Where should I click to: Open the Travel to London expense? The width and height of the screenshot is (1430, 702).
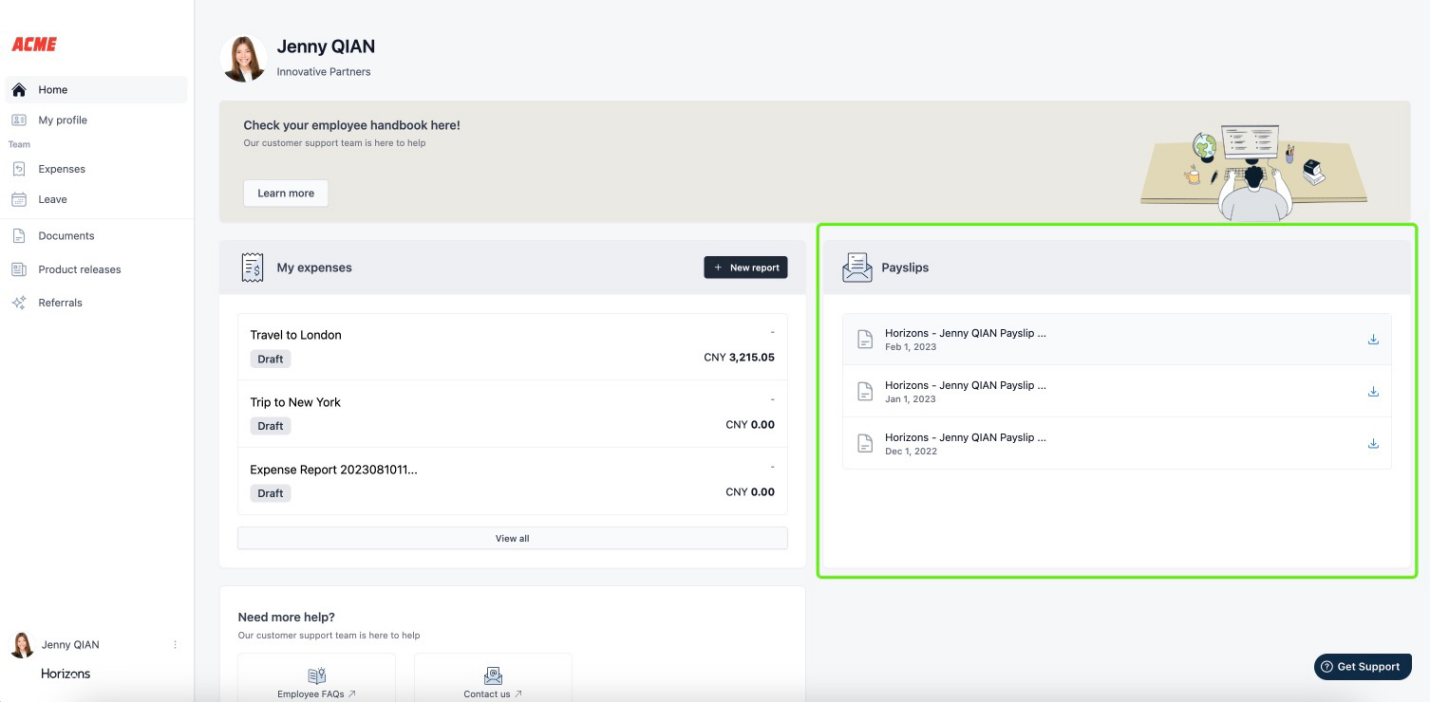pos(296,336)
